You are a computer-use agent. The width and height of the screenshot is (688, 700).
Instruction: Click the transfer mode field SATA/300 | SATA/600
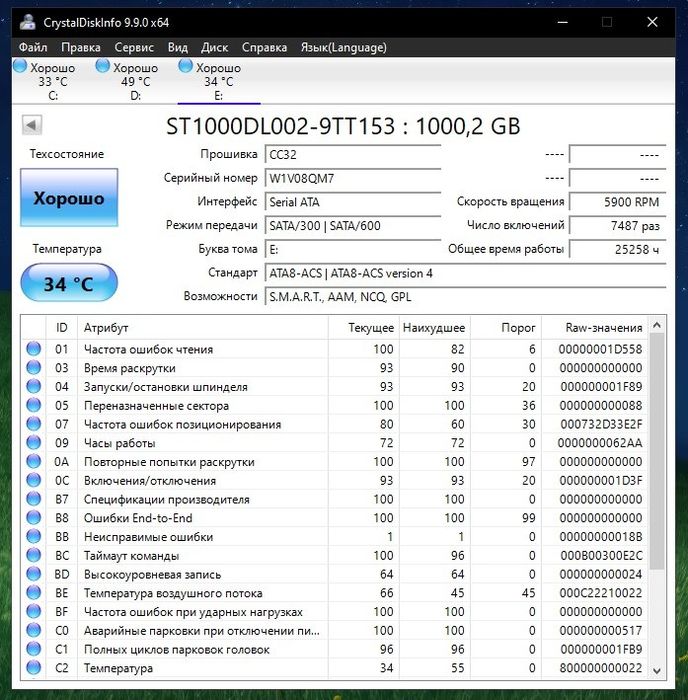353,225
